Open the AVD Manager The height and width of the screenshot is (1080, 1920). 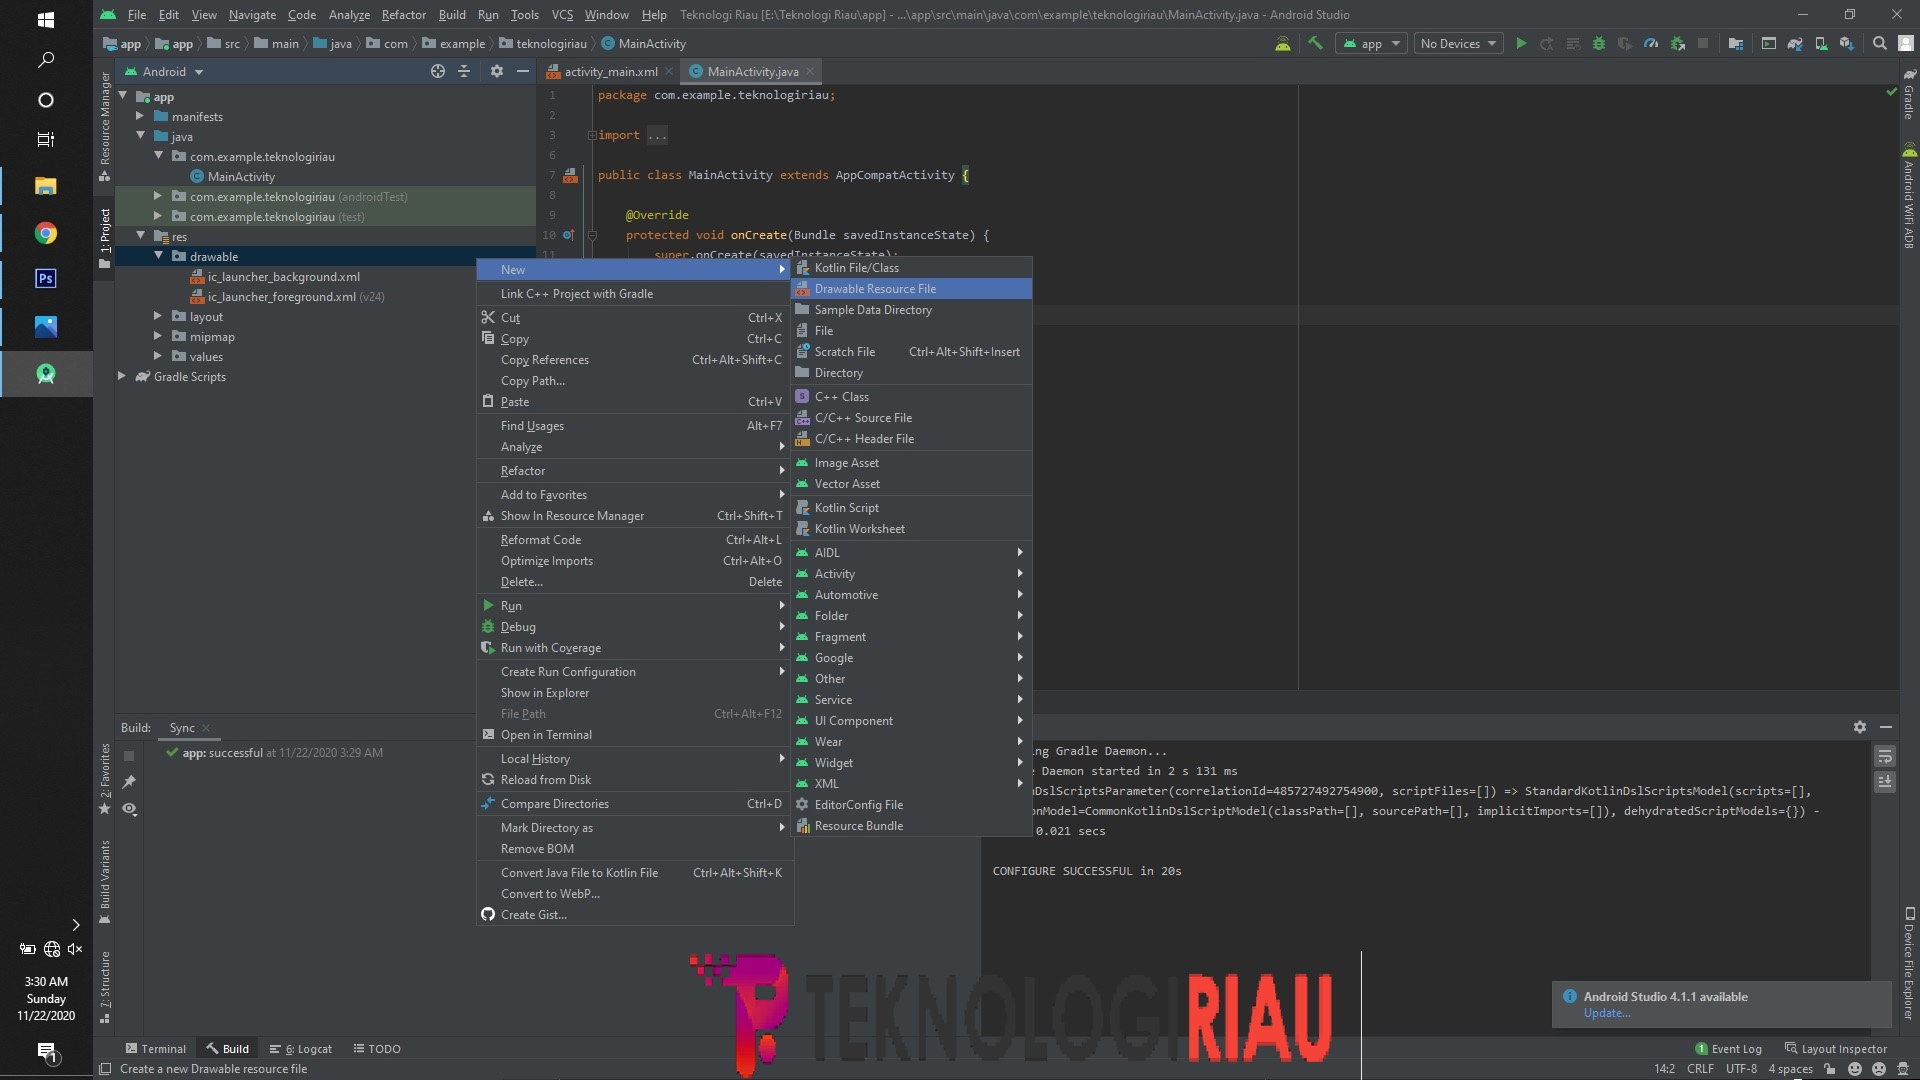1822,43
